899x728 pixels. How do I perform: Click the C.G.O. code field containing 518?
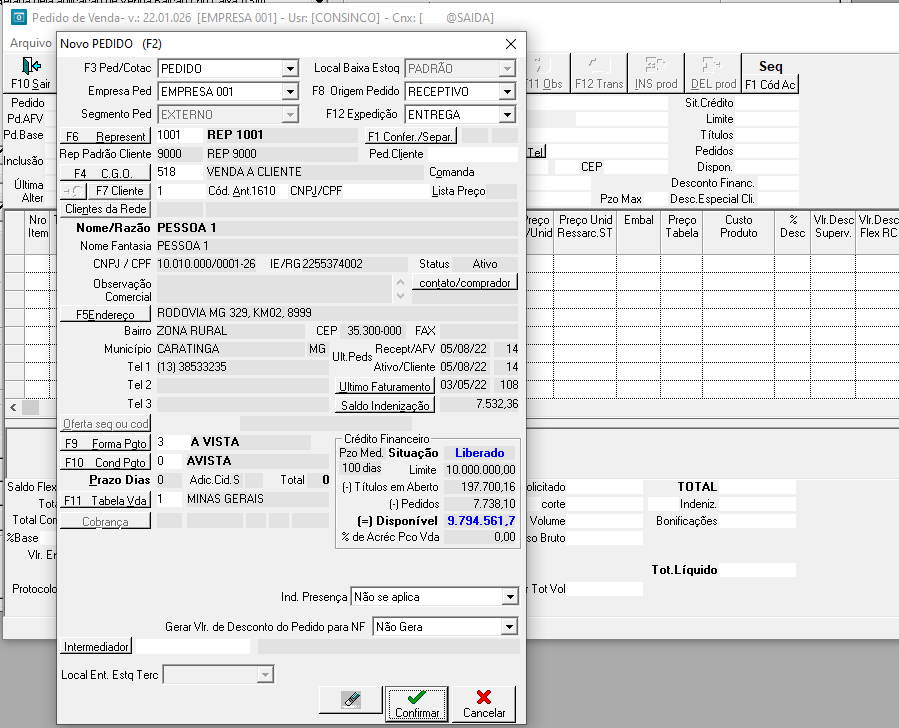(179, 172)
